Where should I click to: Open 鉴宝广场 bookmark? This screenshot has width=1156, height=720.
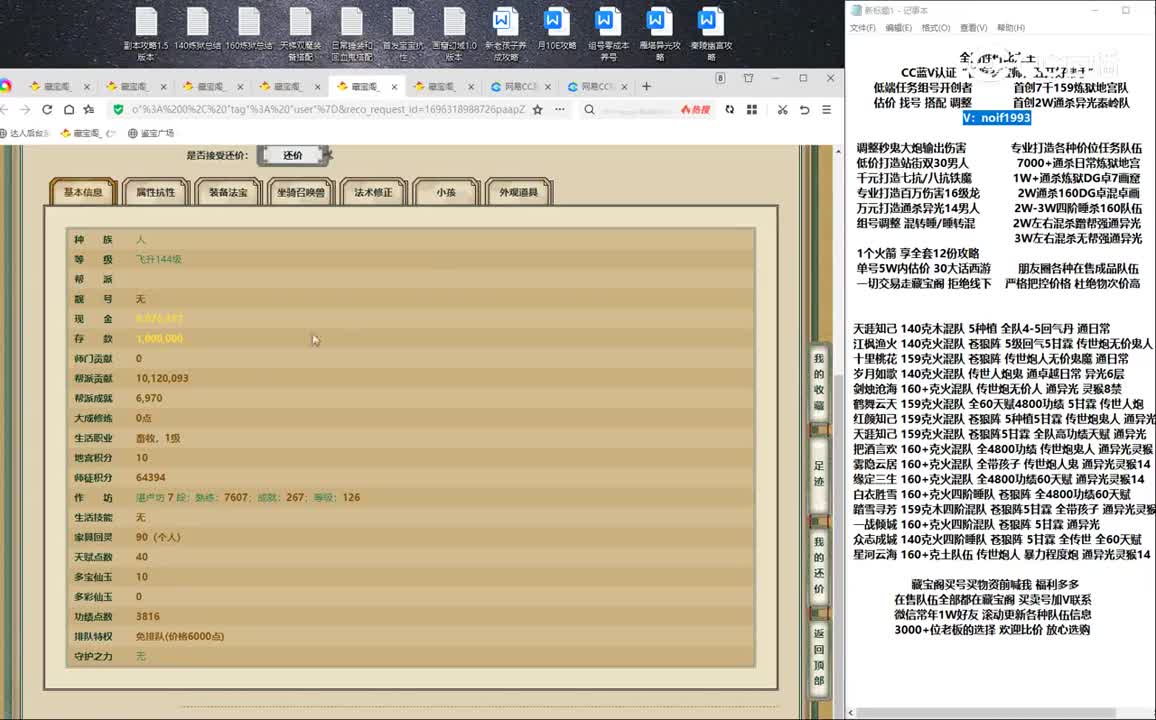click(x=151, y=133)
